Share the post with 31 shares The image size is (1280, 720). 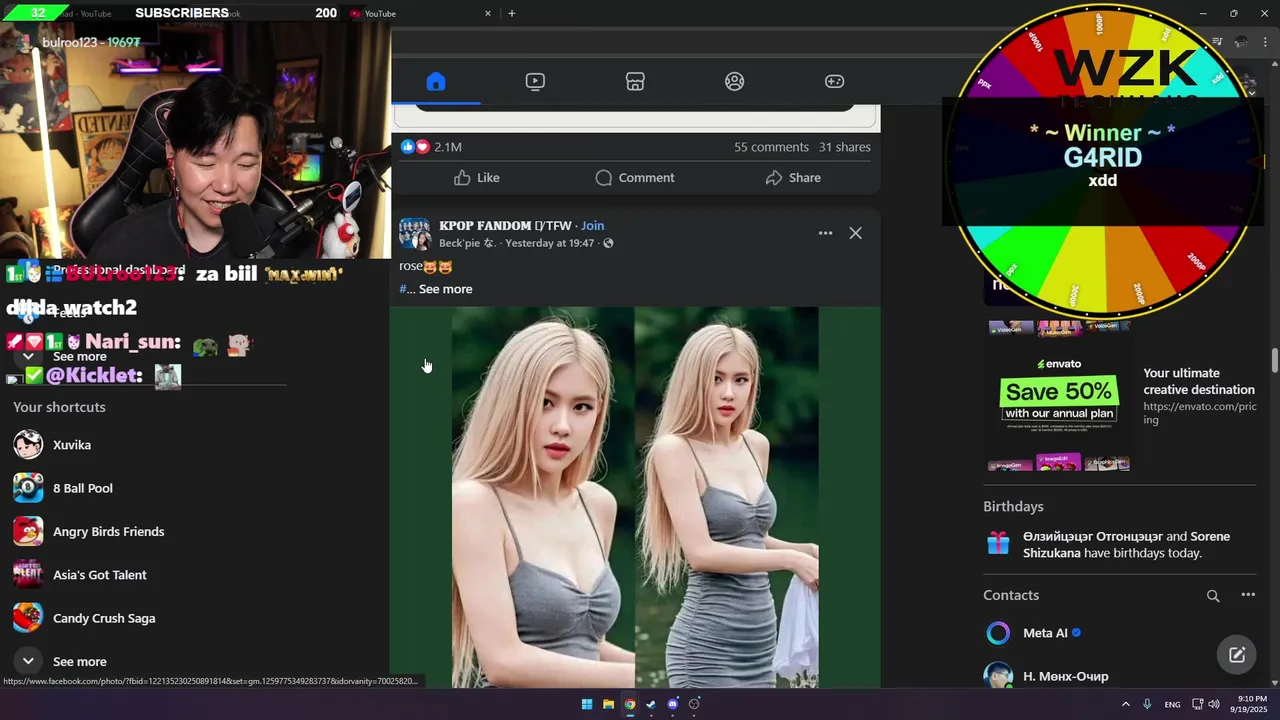tap(793, 178)
